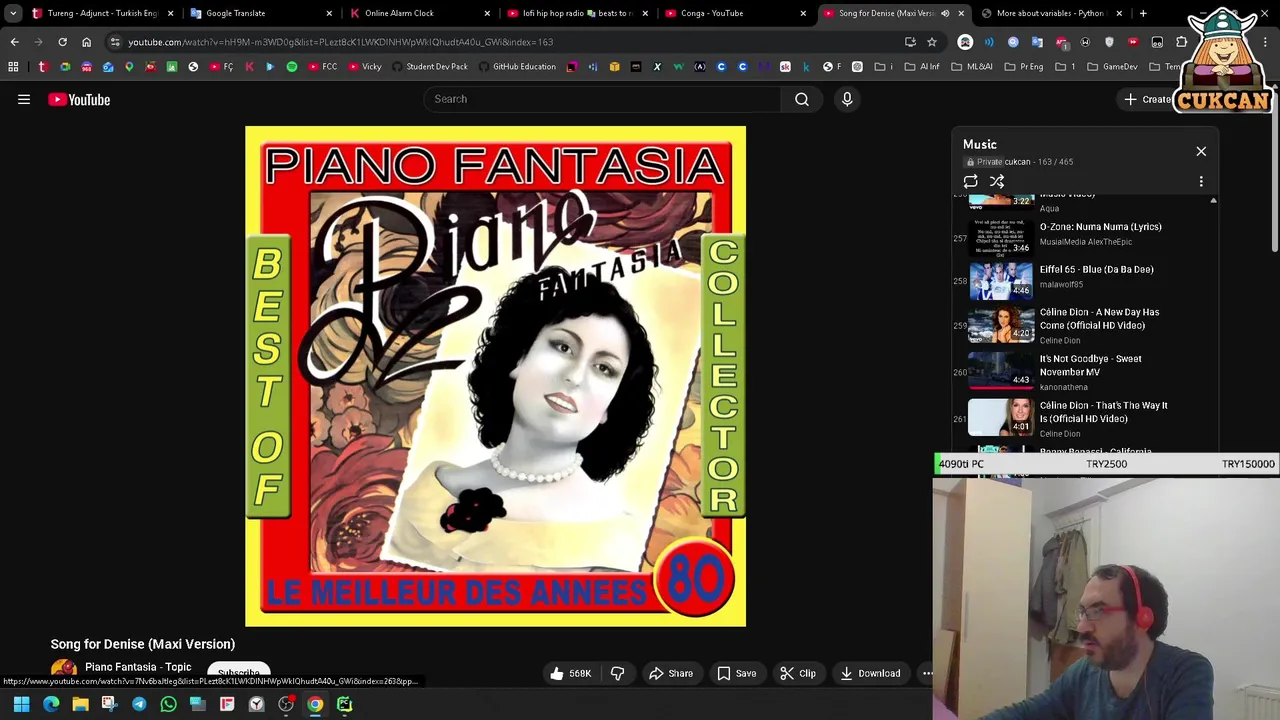The width and height of the screenshot is (1280, 720).
Task: Expand the GameDev bookmarks folder
Action: (1112, 66)
